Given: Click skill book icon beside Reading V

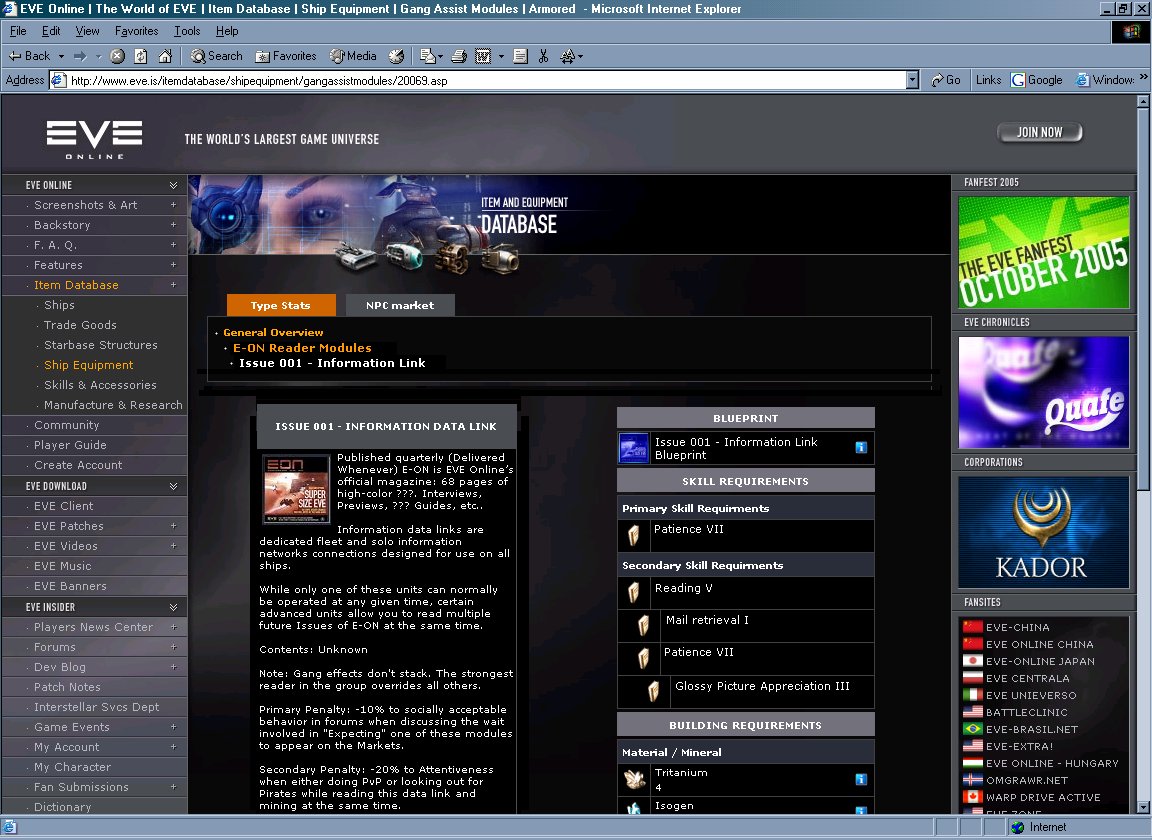Looking at the screenshot, I should coord(633,592).
